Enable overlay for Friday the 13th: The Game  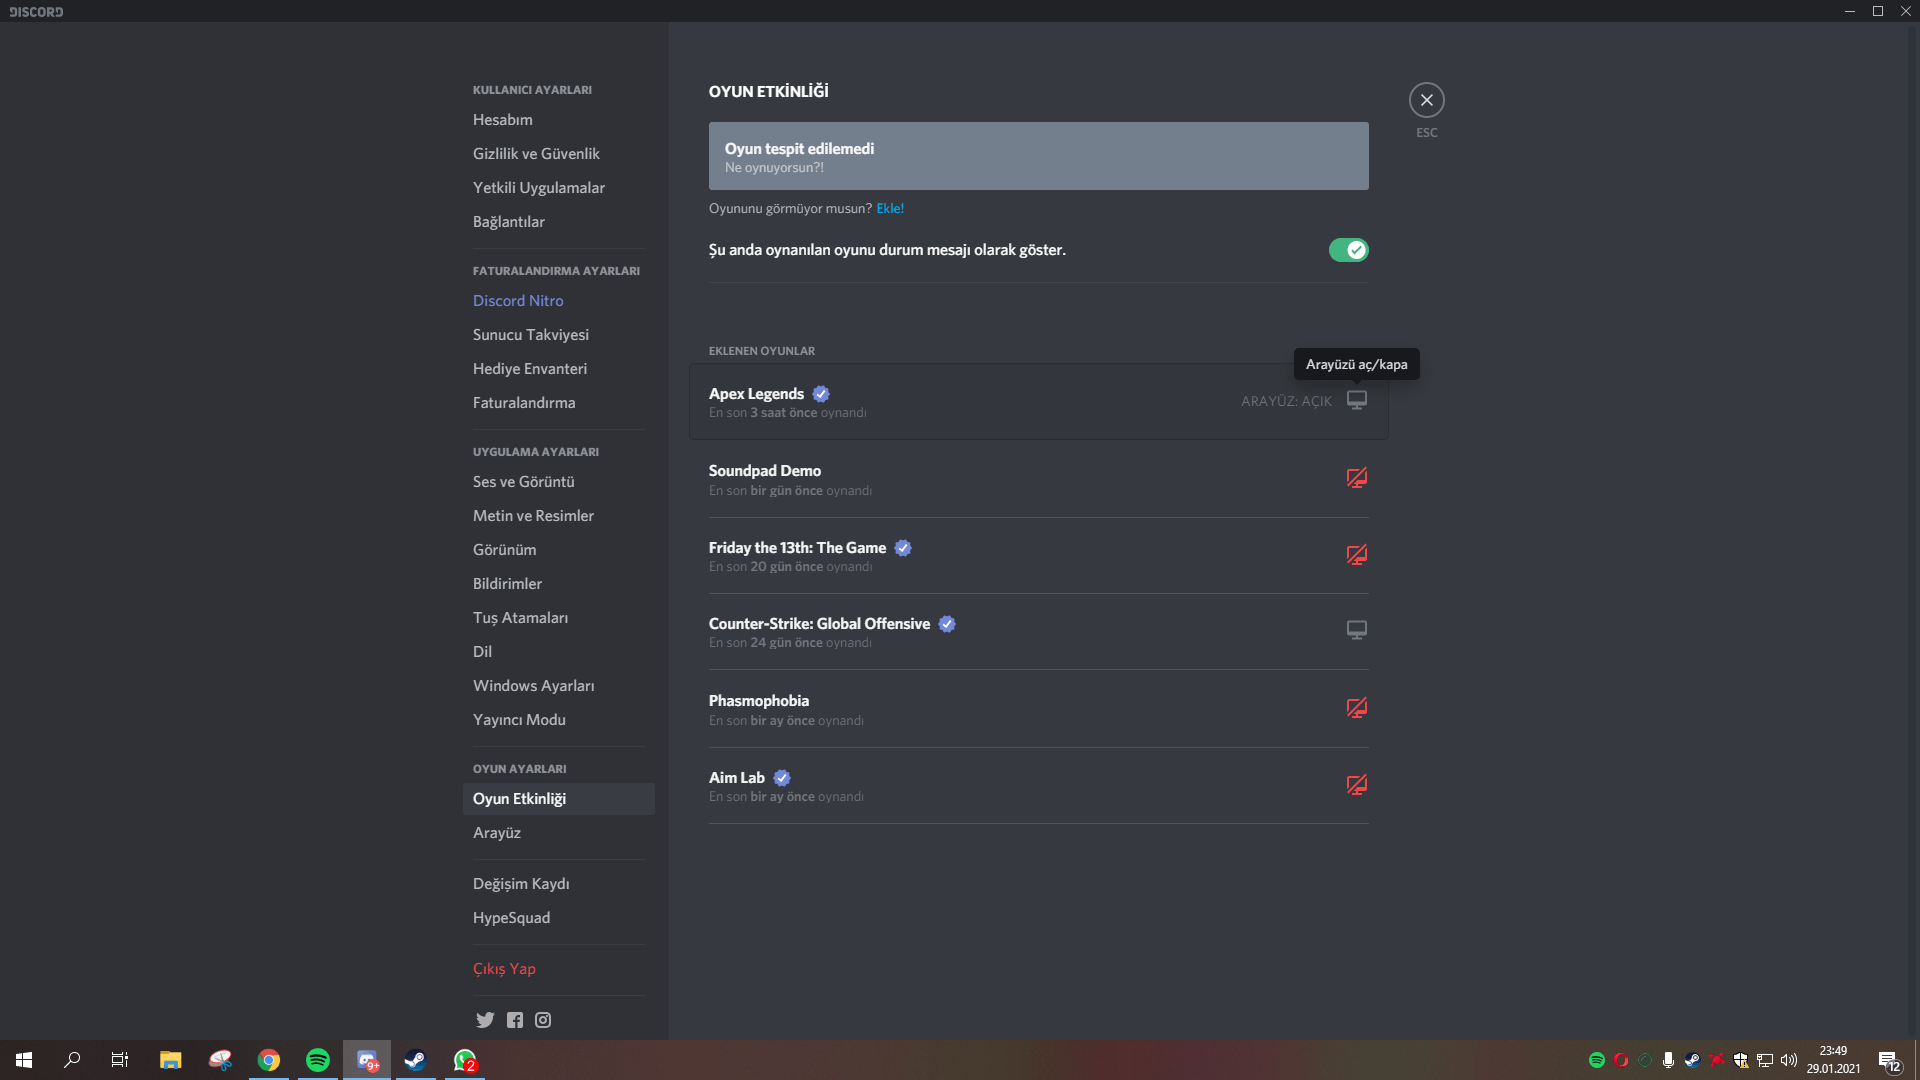(1357, 555)
